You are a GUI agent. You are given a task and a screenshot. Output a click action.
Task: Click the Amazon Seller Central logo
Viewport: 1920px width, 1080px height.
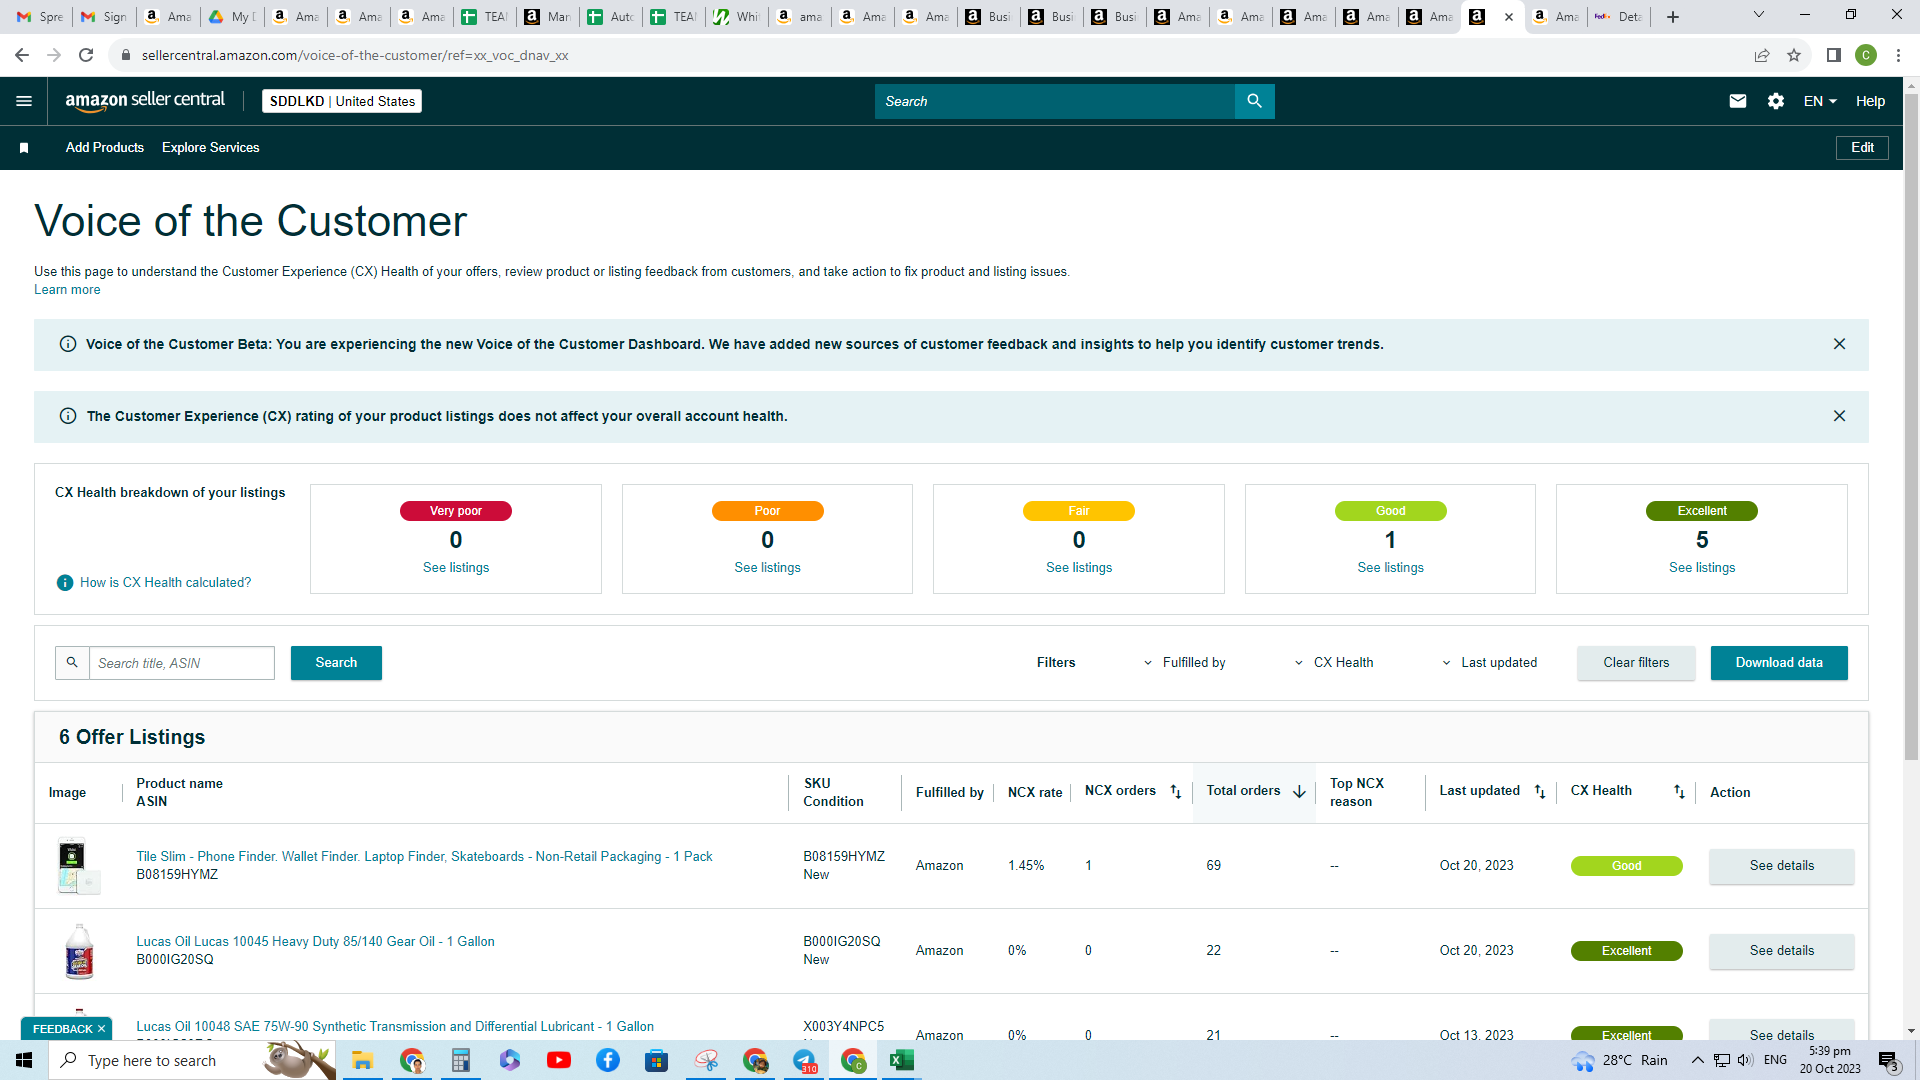[145, 101]
